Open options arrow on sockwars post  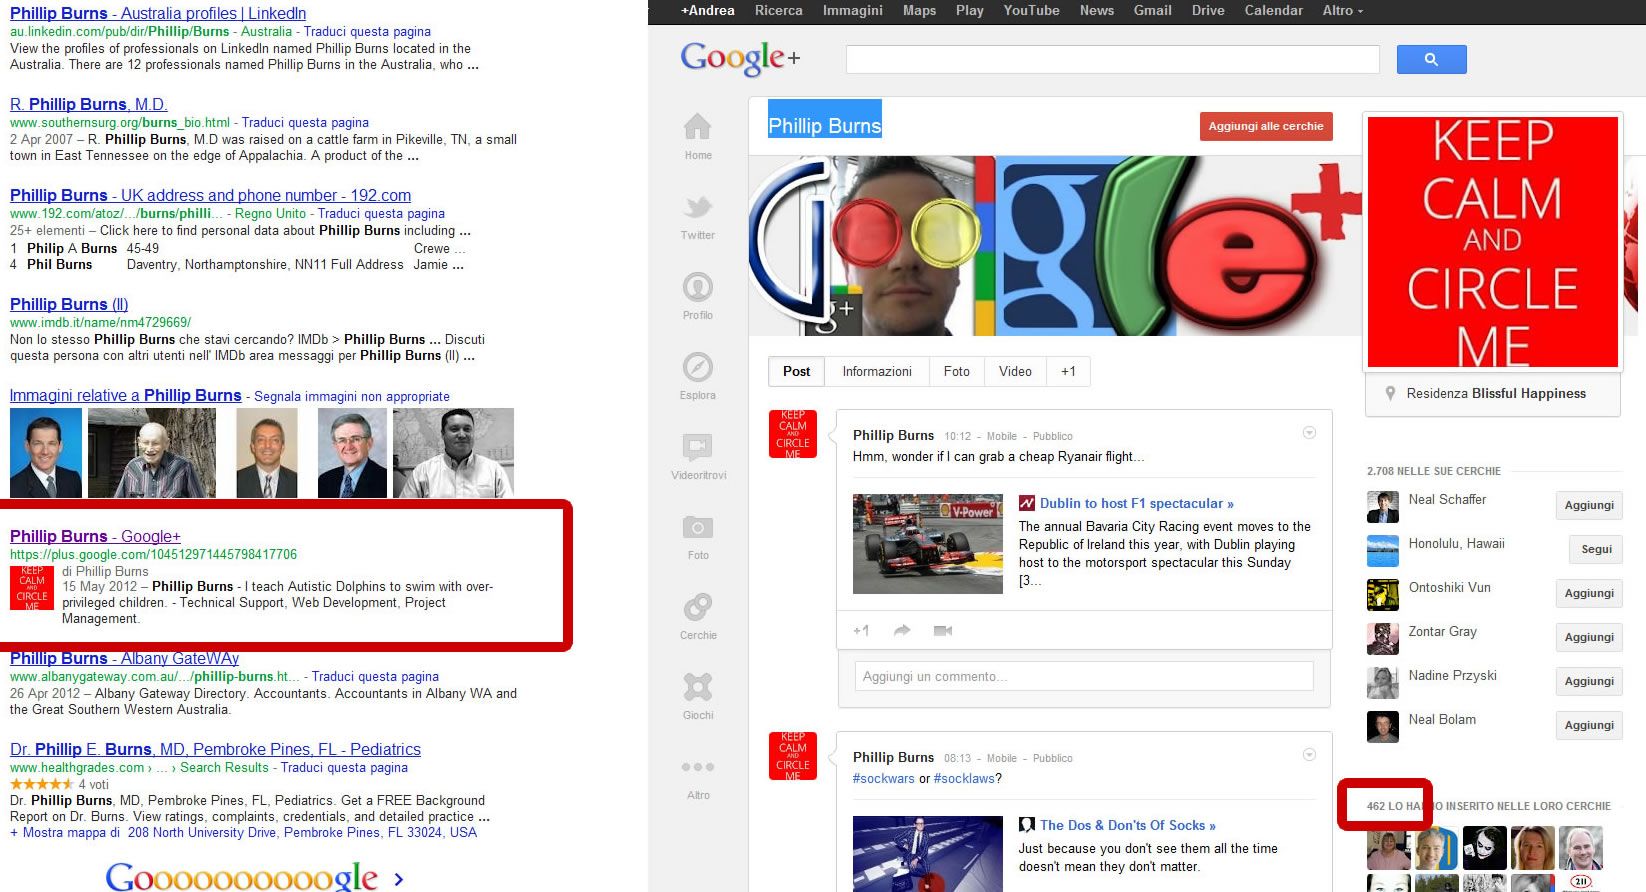[x=1309, y=755]
